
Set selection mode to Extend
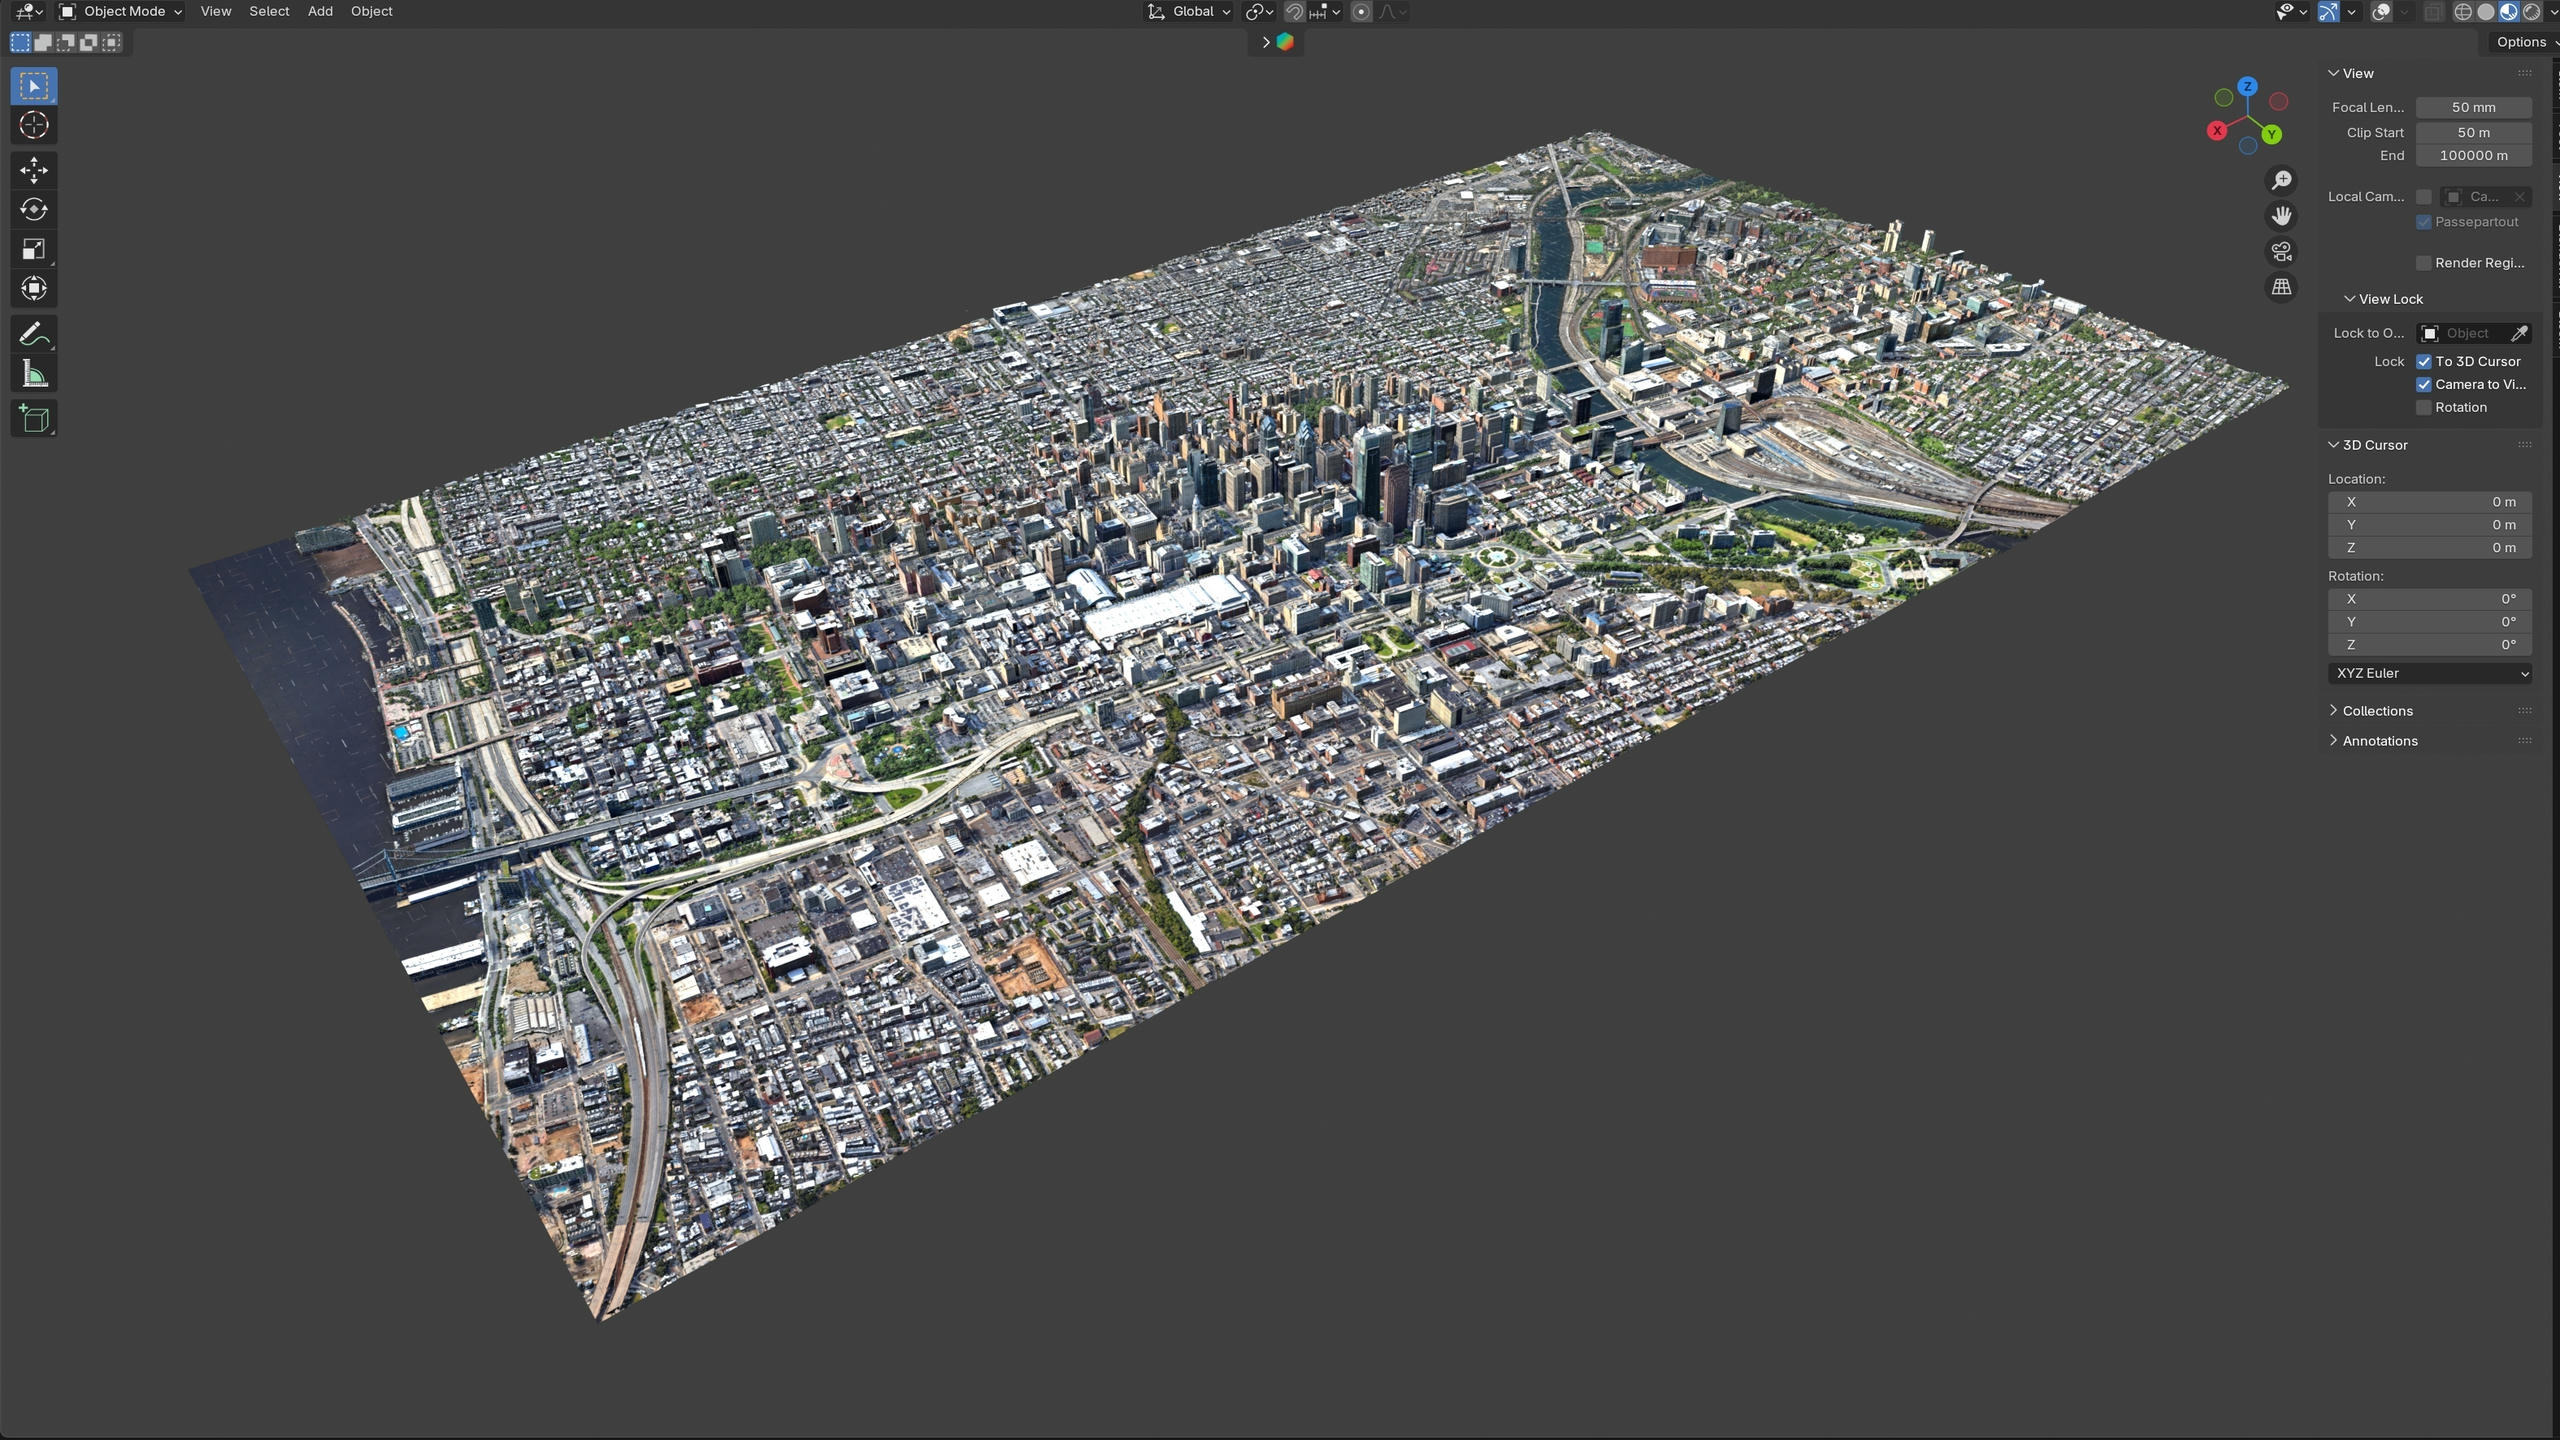click(43, 42)
